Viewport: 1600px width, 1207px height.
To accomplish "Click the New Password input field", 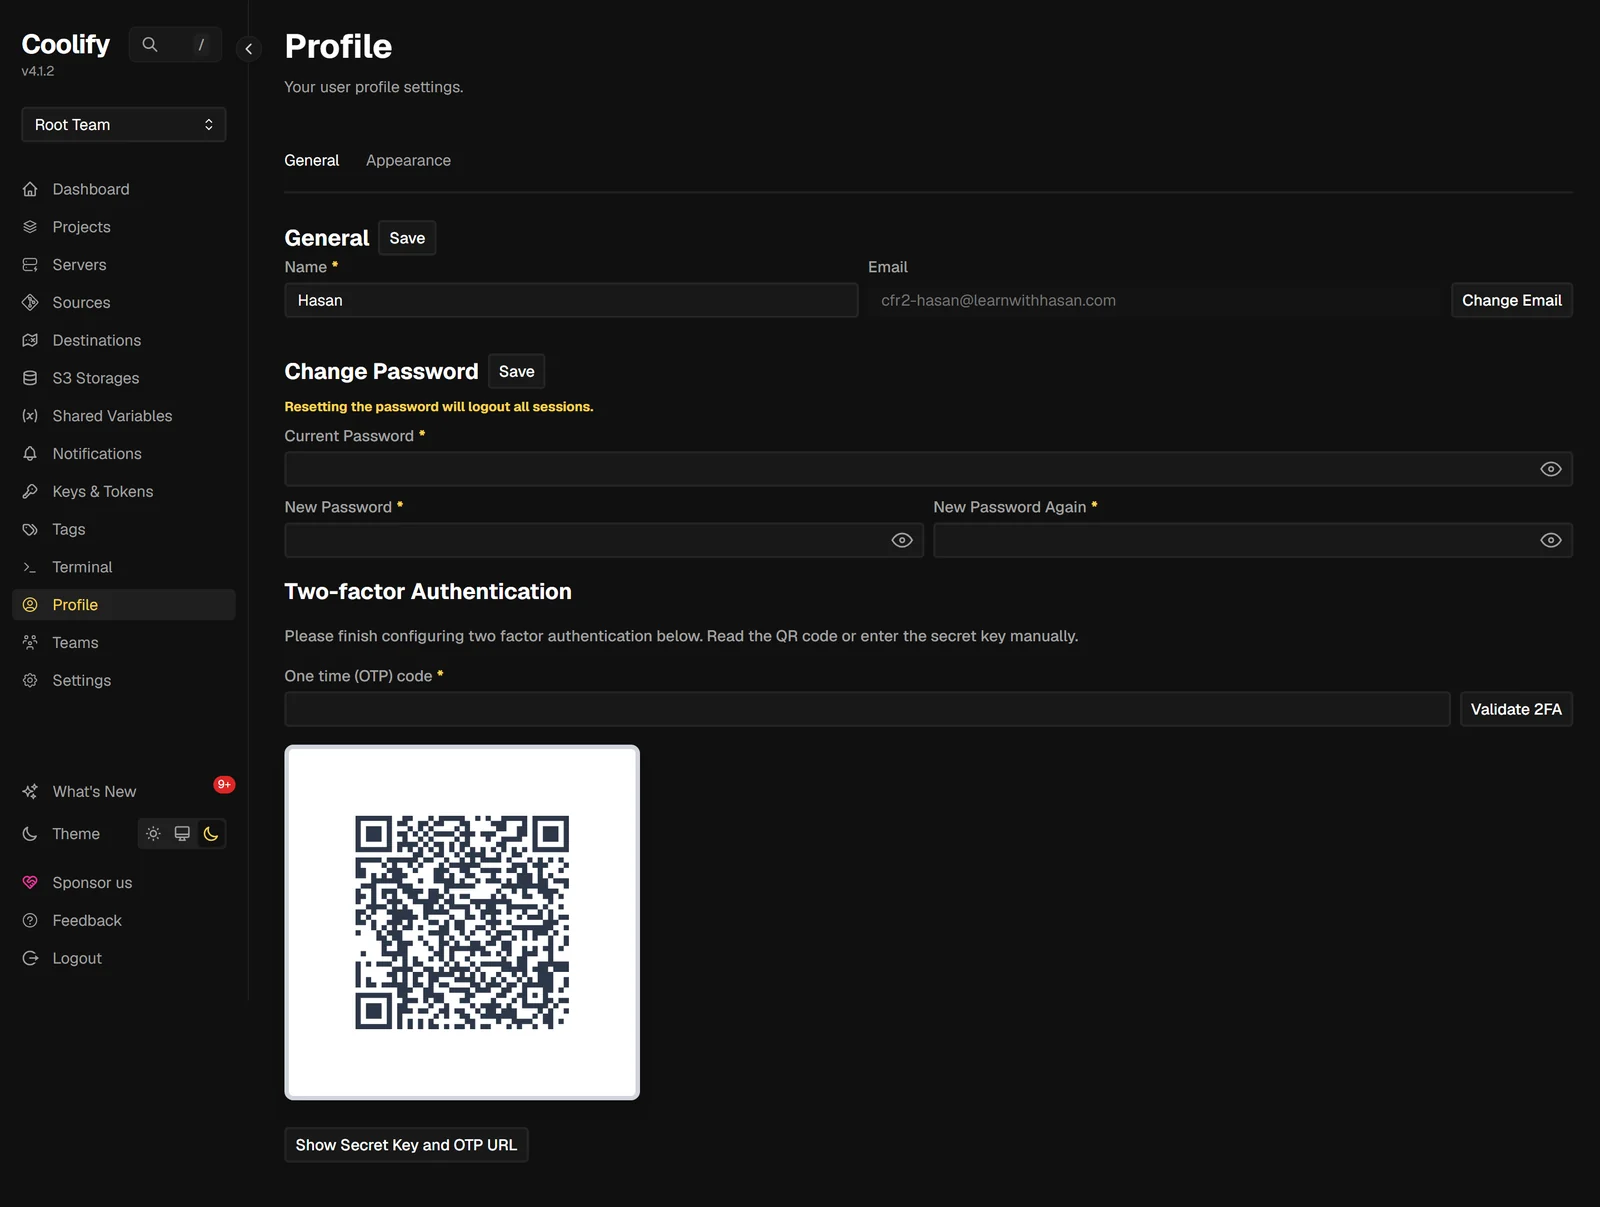I will (x=604, y=540).
